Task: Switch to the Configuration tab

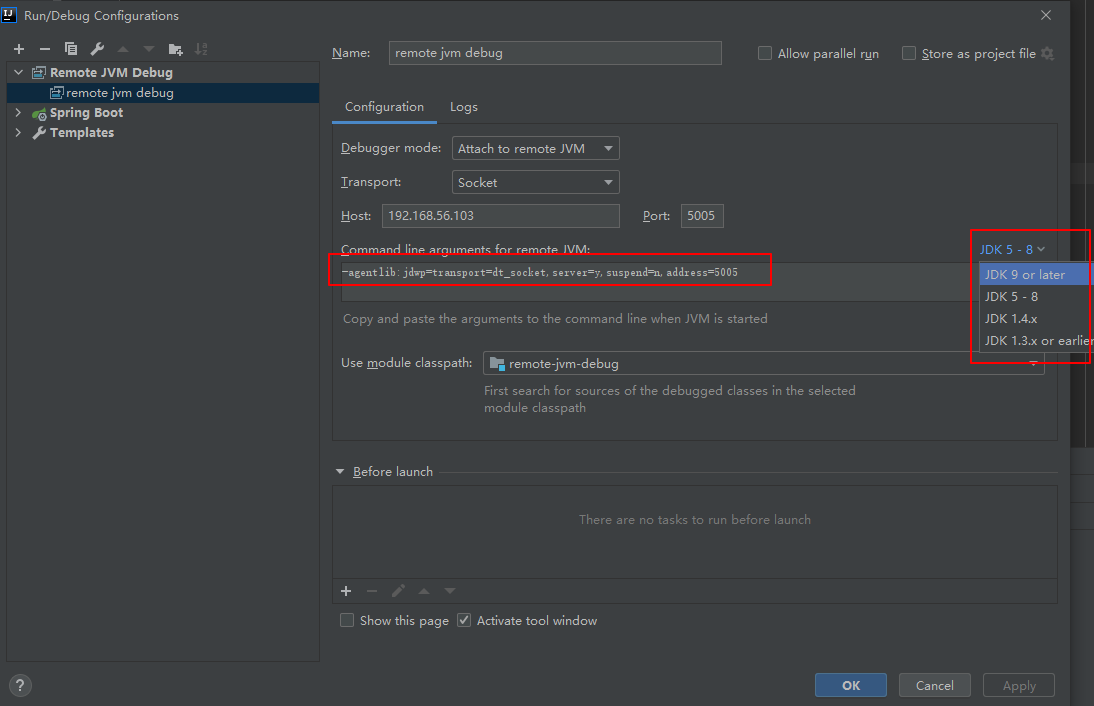Action: coord(384,107)
